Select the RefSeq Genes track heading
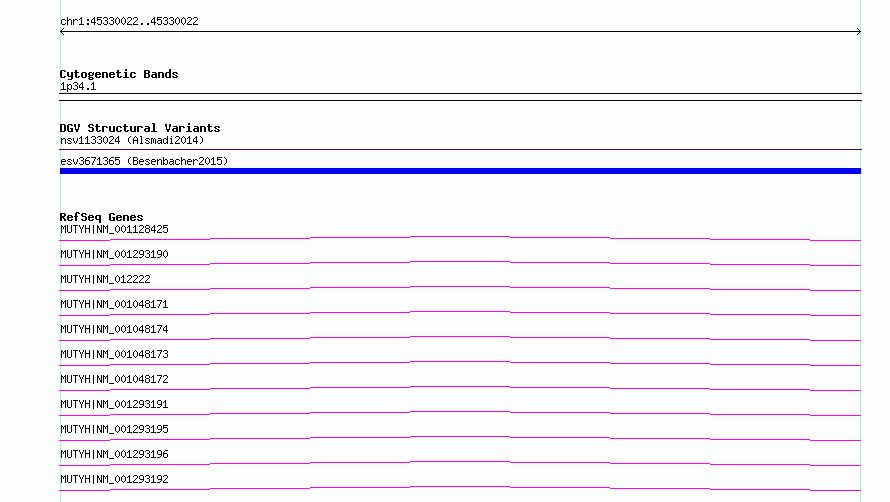 pyautogui.click(x=102, y=217)
